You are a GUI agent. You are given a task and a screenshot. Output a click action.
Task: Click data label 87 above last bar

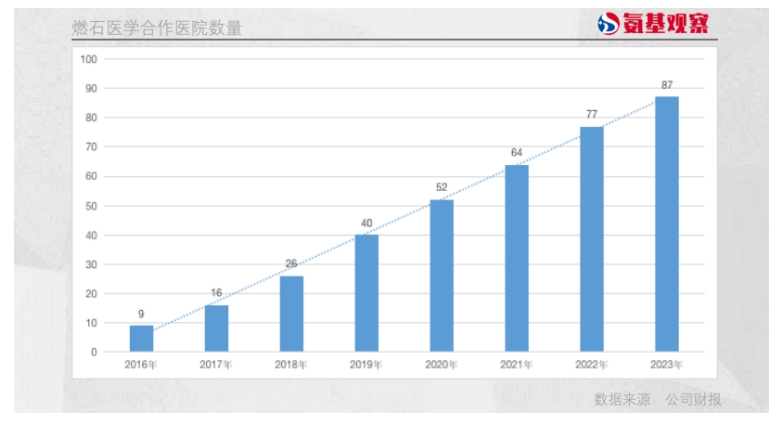tap(666, 85)
